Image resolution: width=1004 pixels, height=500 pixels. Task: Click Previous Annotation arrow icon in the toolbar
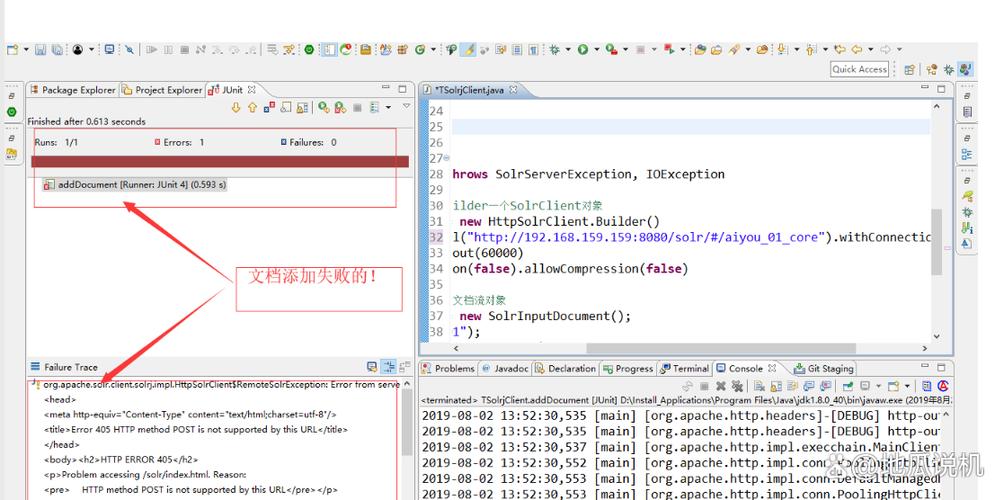pos(809,49)
